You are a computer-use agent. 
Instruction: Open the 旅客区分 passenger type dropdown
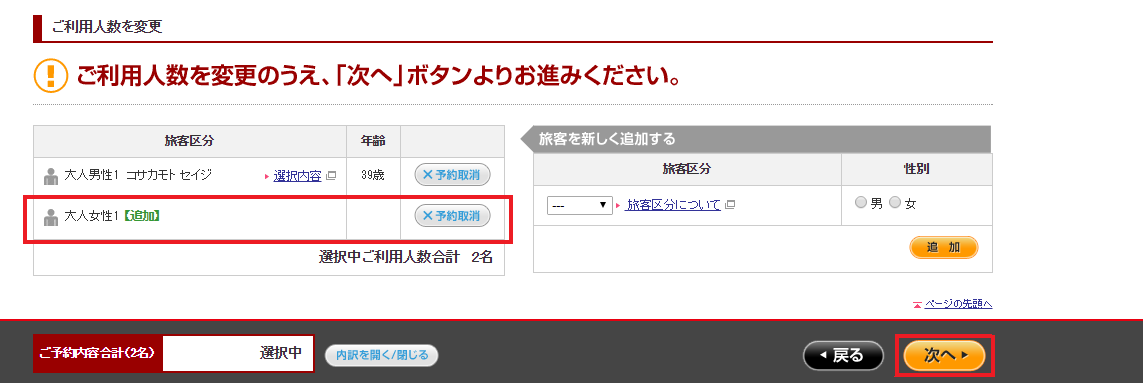coord(580,206)
